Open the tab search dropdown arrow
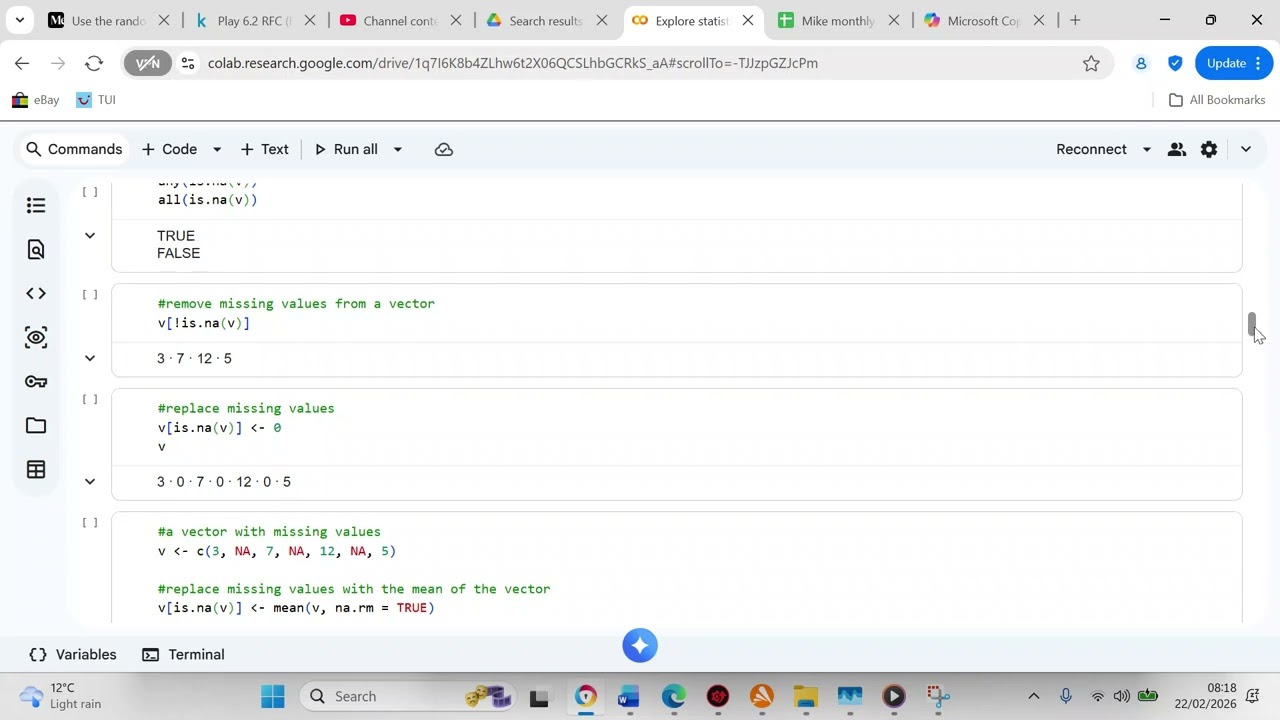This screenshot has width=1280, height=720. (19, 20)
